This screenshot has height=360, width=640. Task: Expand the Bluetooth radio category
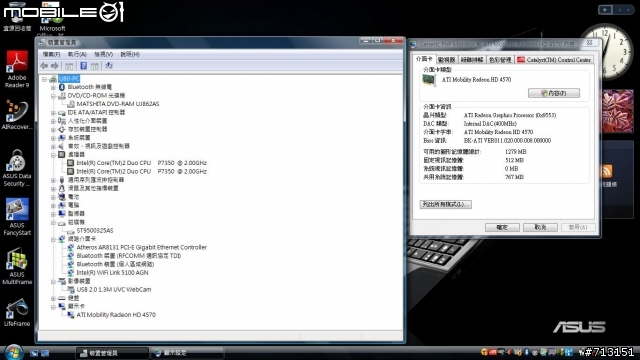coord(53,87)
